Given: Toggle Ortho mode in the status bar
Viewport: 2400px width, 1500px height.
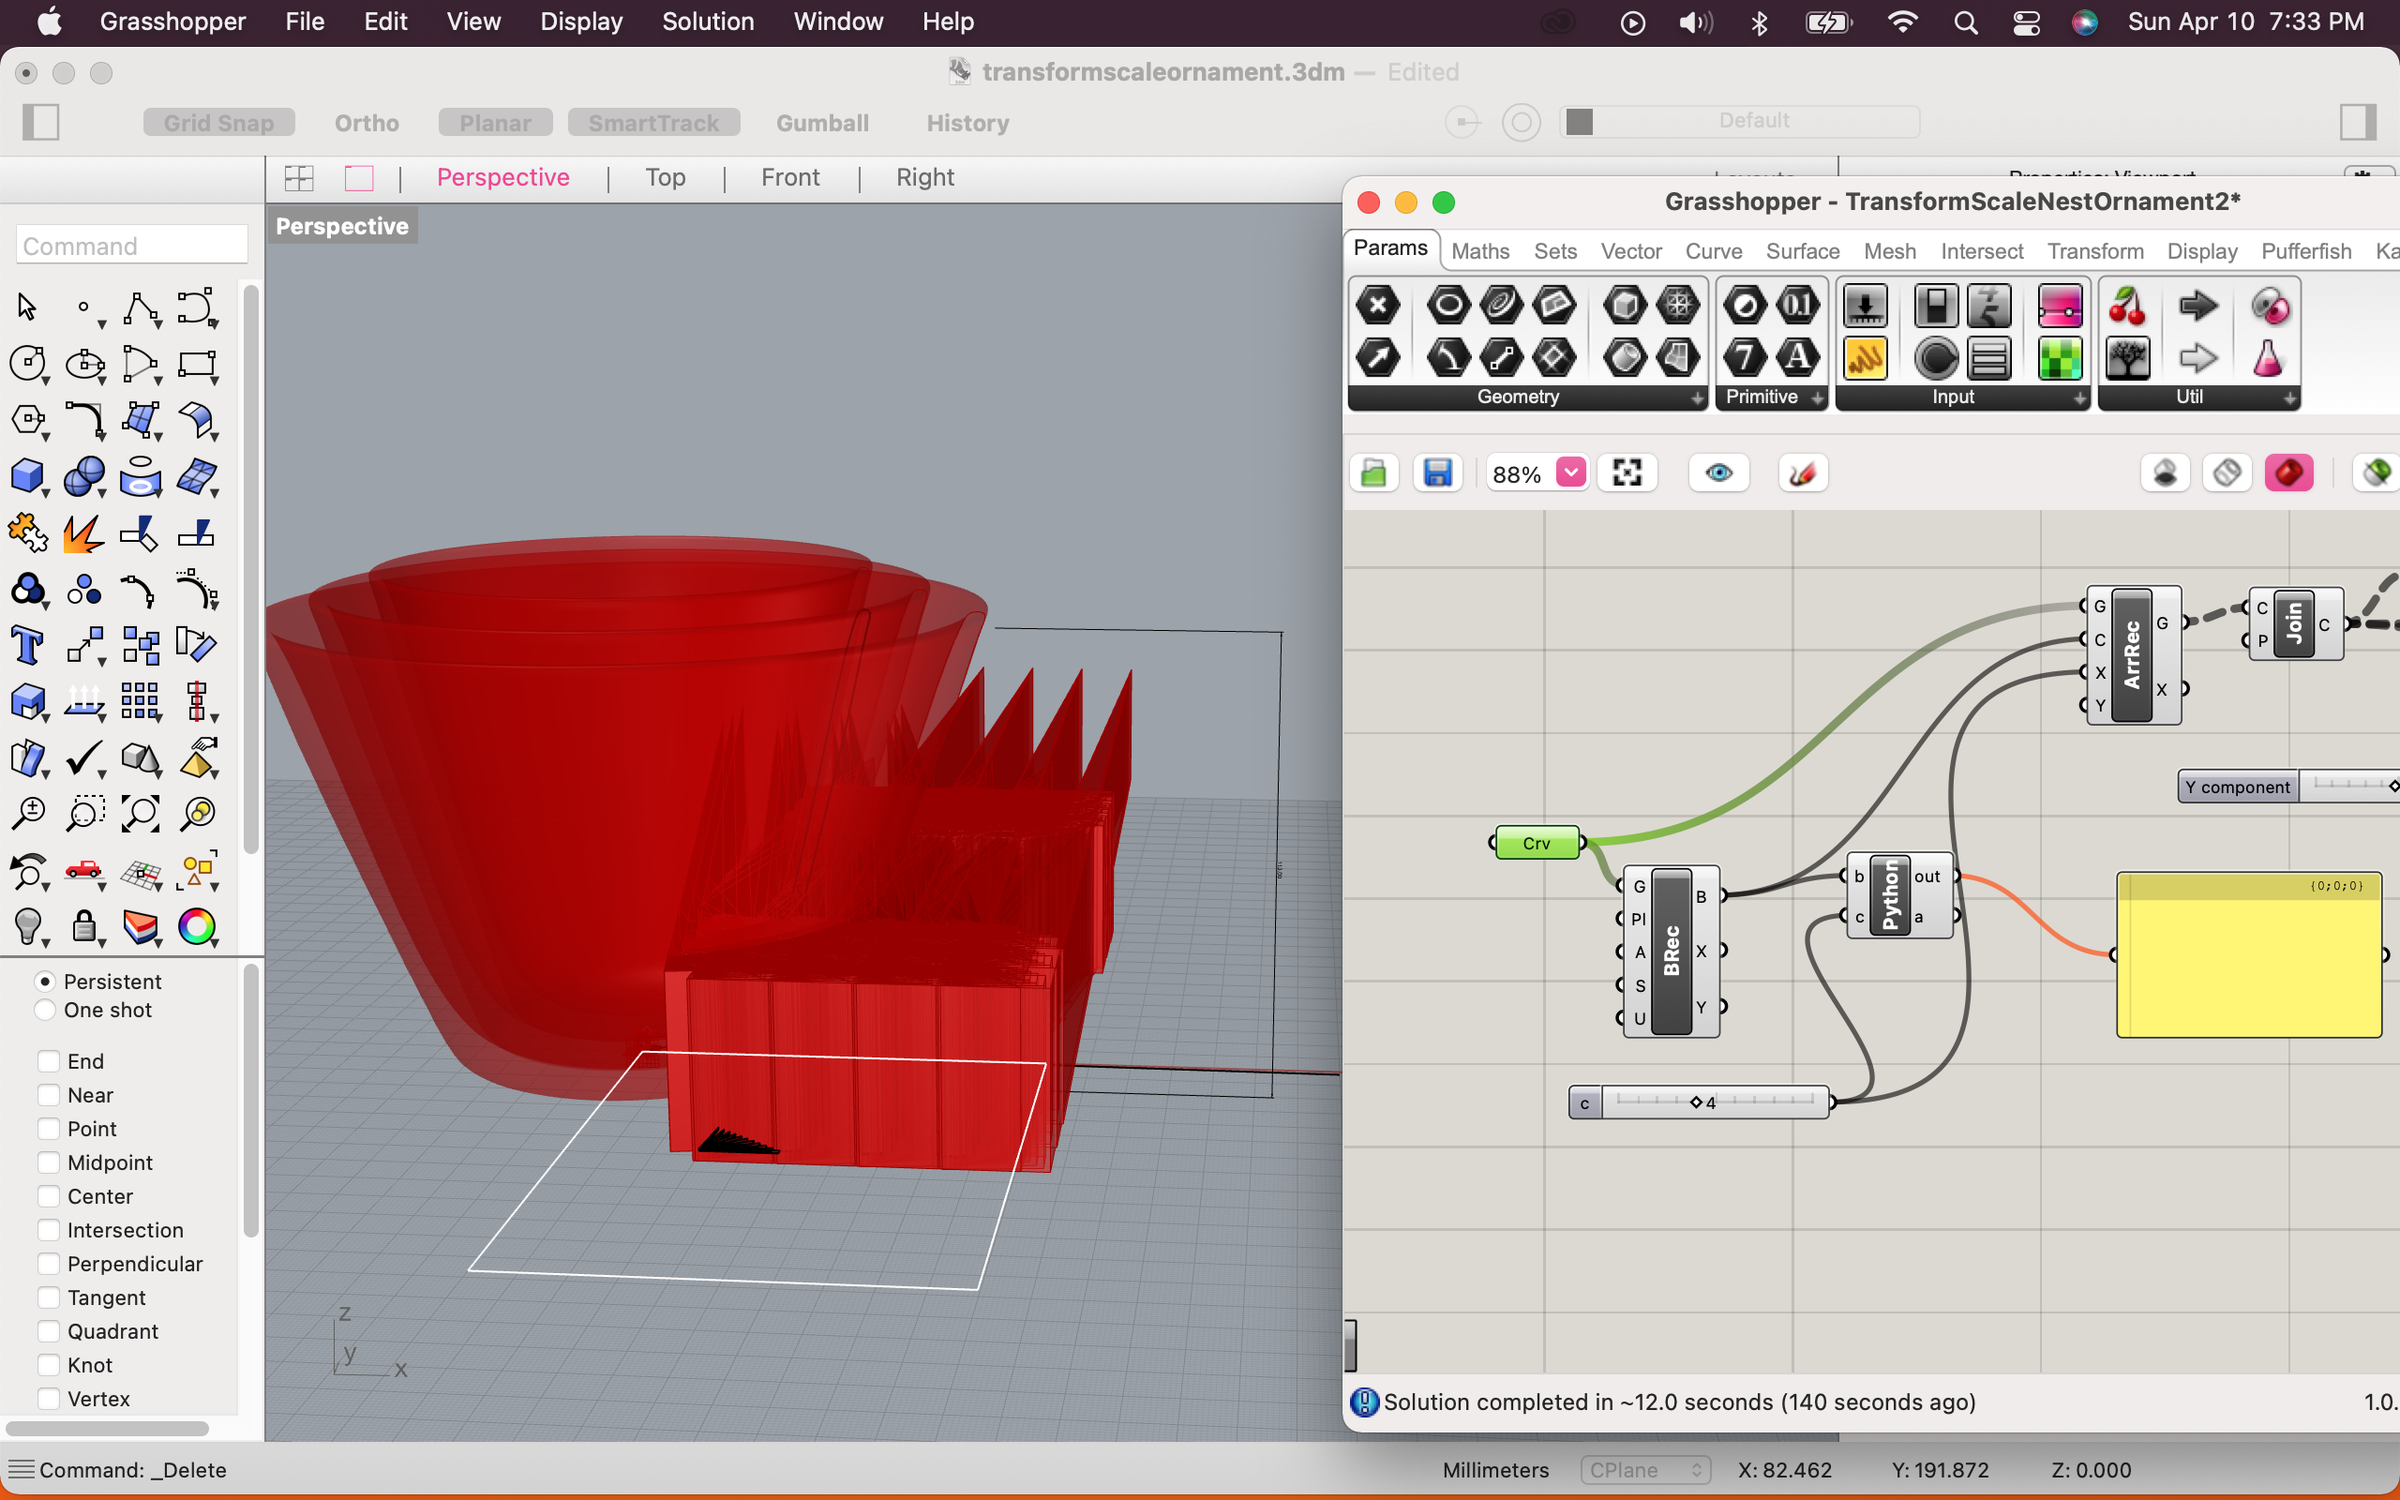Looking at the screenshot, I should [x=366, y=122].
